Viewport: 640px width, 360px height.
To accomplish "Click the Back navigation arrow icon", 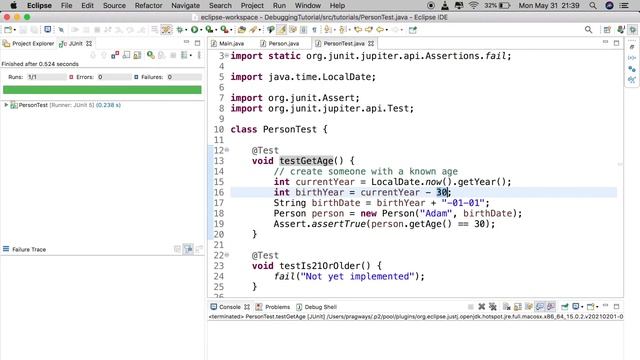I will pyautogui.click(x=380, y=30).
